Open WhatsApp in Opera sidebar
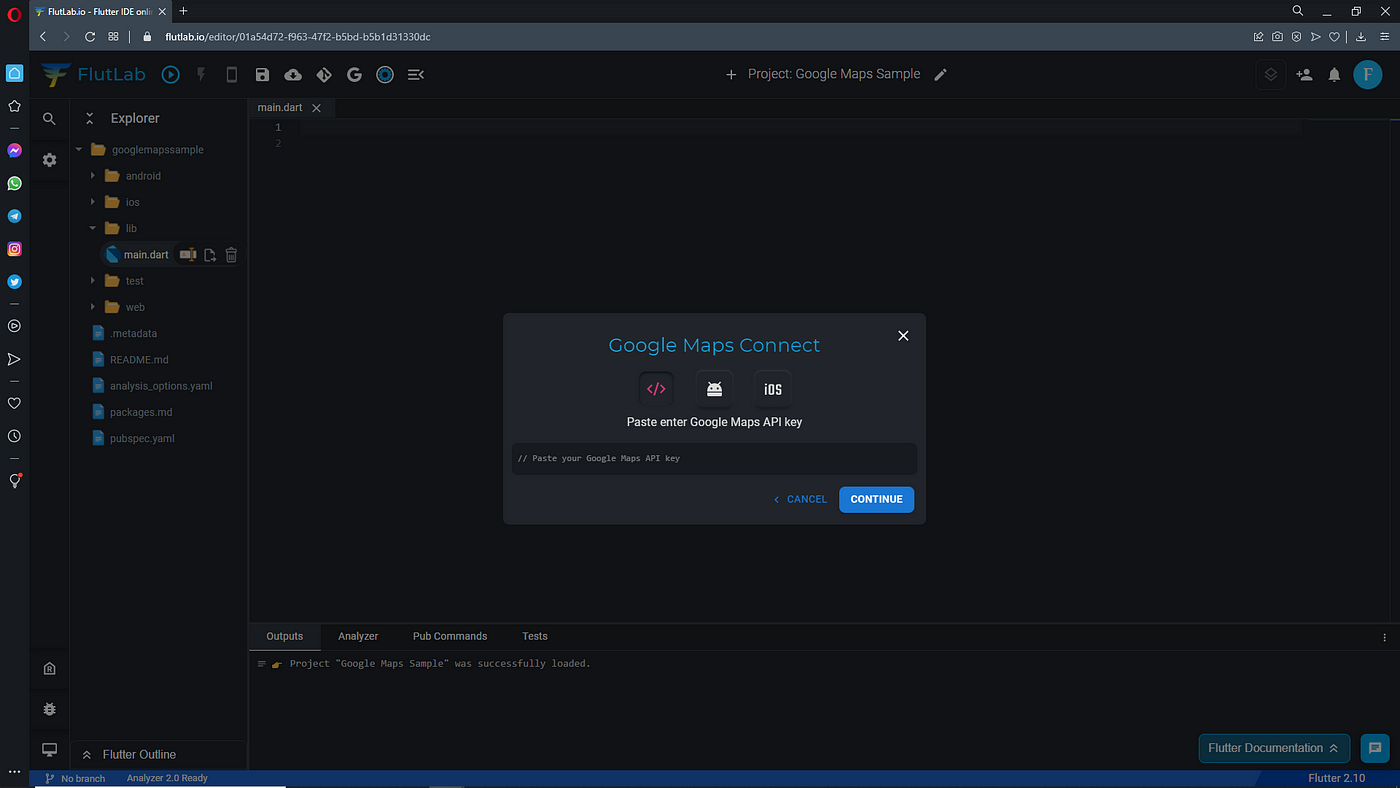Image resolution: width=1400 pixels, height=788 pixels. 14,183
